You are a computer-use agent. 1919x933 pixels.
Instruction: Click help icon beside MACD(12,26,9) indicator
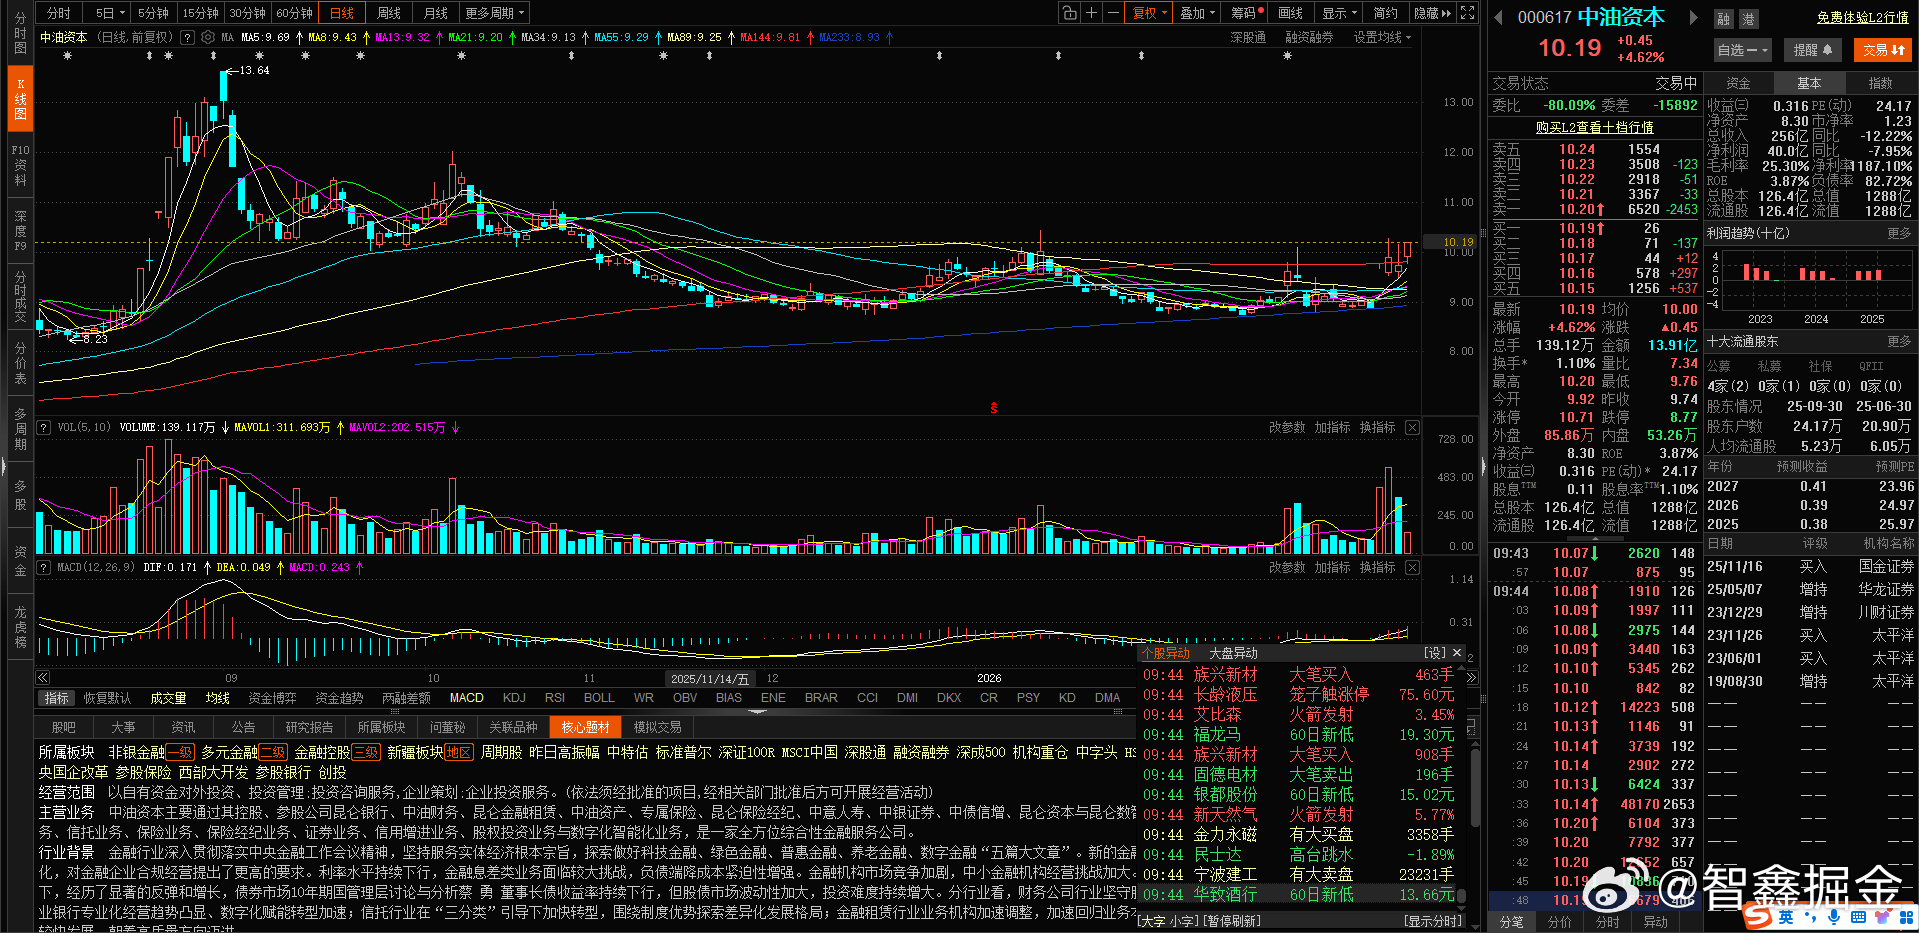[44, 567]
